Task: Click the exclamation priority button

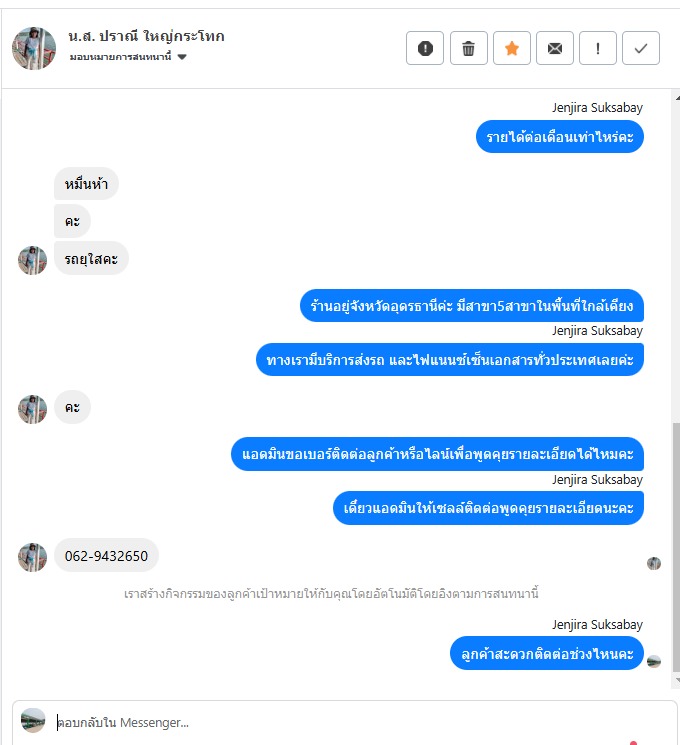Action: (598, 48)
